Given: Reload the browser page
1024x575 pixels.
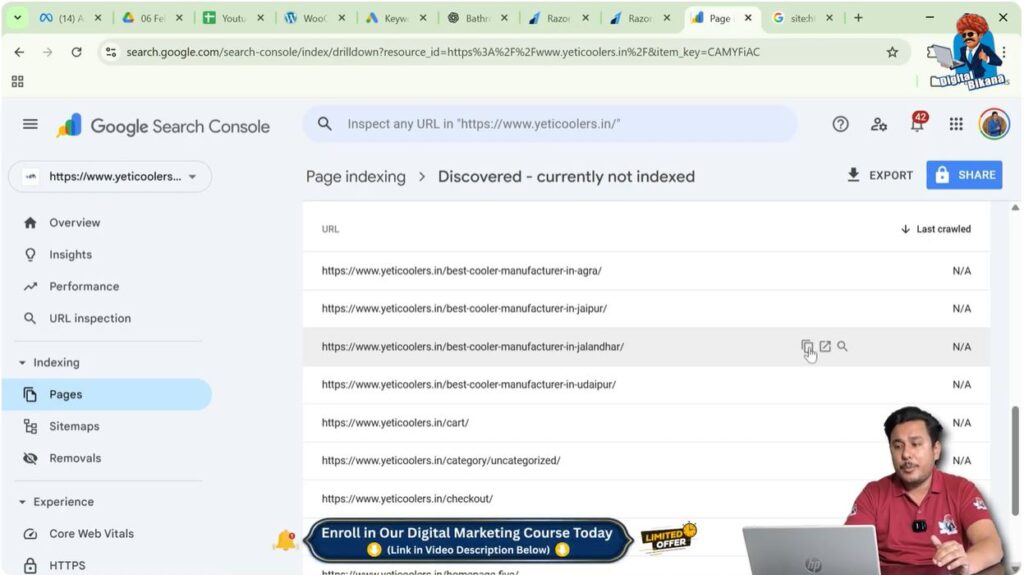Looking at the screenshot, I should pyautogui.click(x=76, y=52).
